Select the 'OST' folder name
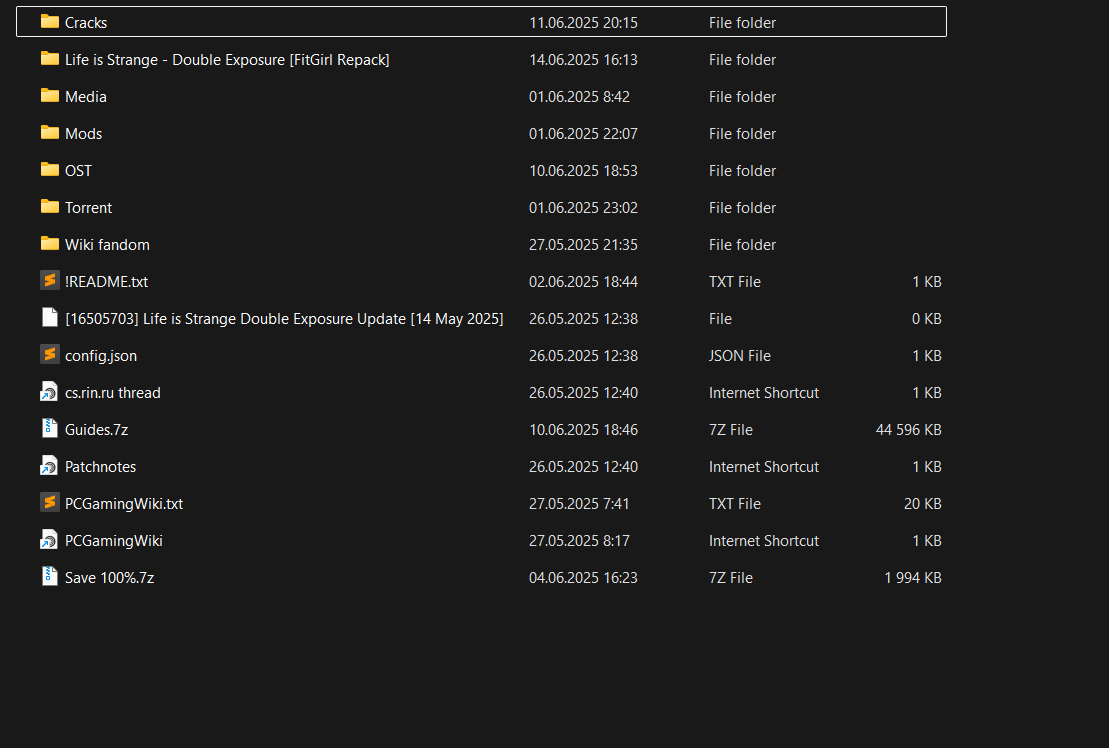 tap(79, 171)
